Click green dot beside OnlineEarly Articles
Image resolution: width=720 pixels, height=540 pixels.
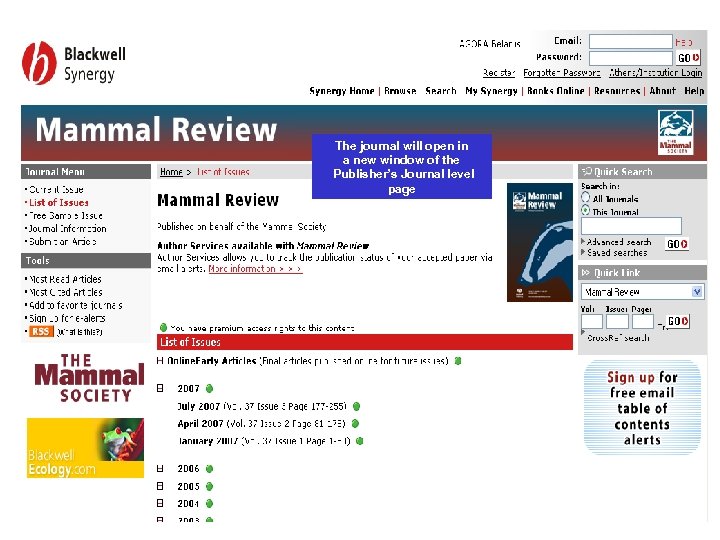coord(458,361)
